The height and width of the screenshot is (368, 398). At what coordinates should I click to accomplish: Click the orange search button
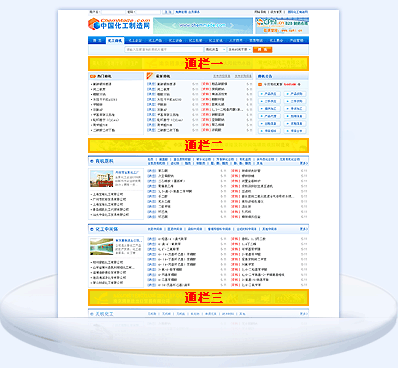click(263, 50)
